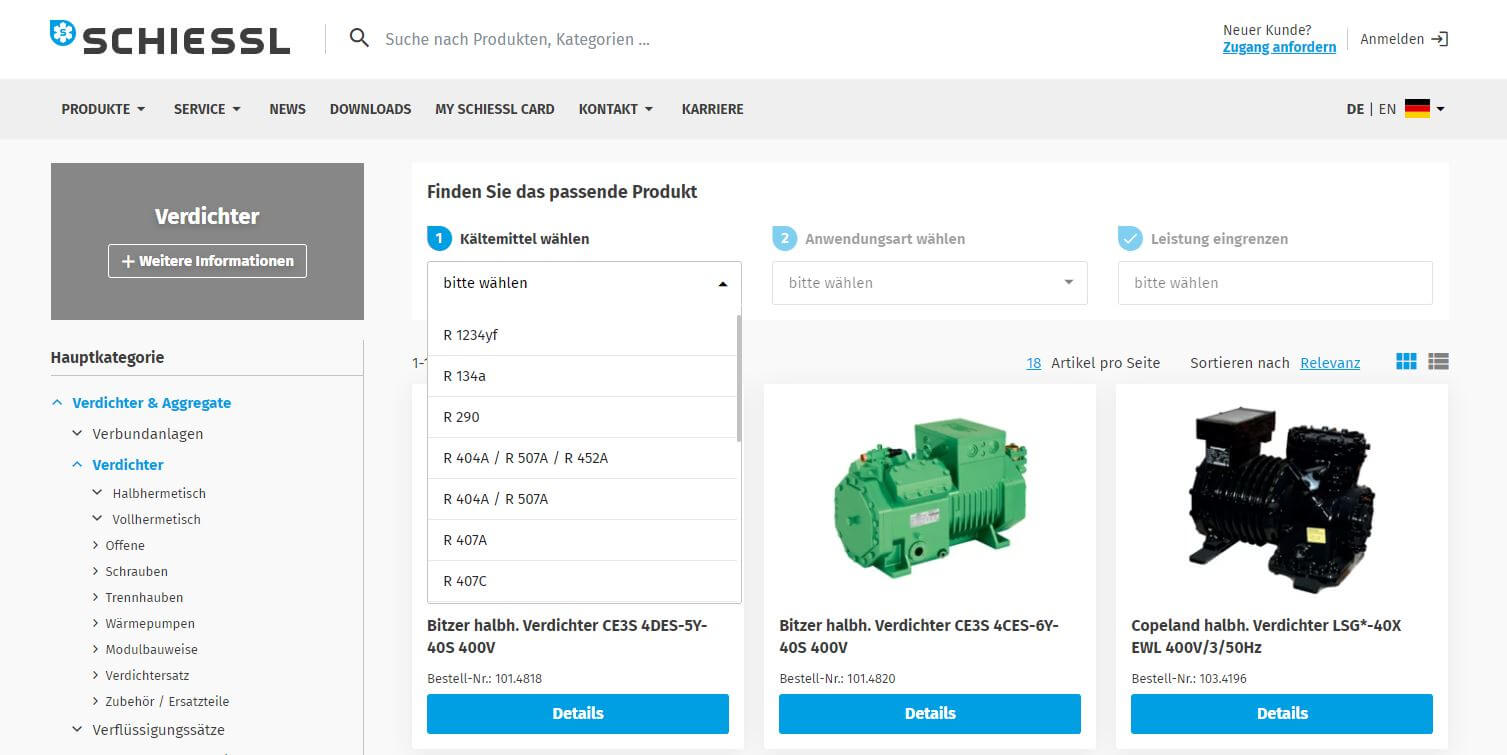Expand the Verbundanlagen category
The width and height of the screenshot is (1507, 755).
(77, 434)
